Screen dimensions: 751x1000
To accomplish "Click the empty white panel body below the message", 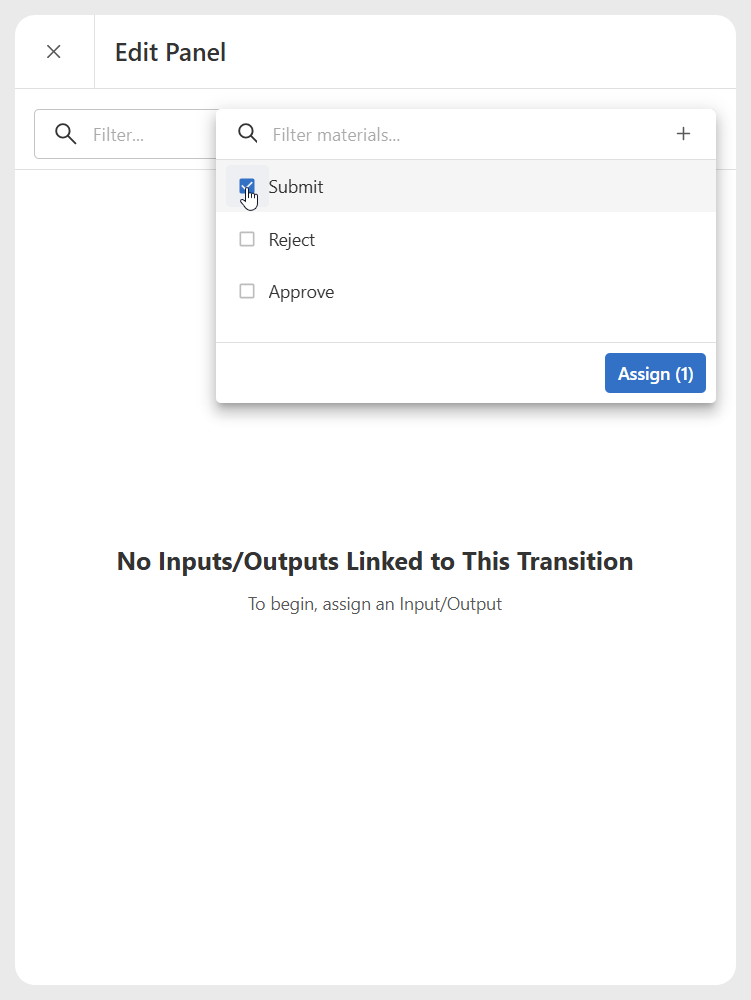I will coord(375,797).
